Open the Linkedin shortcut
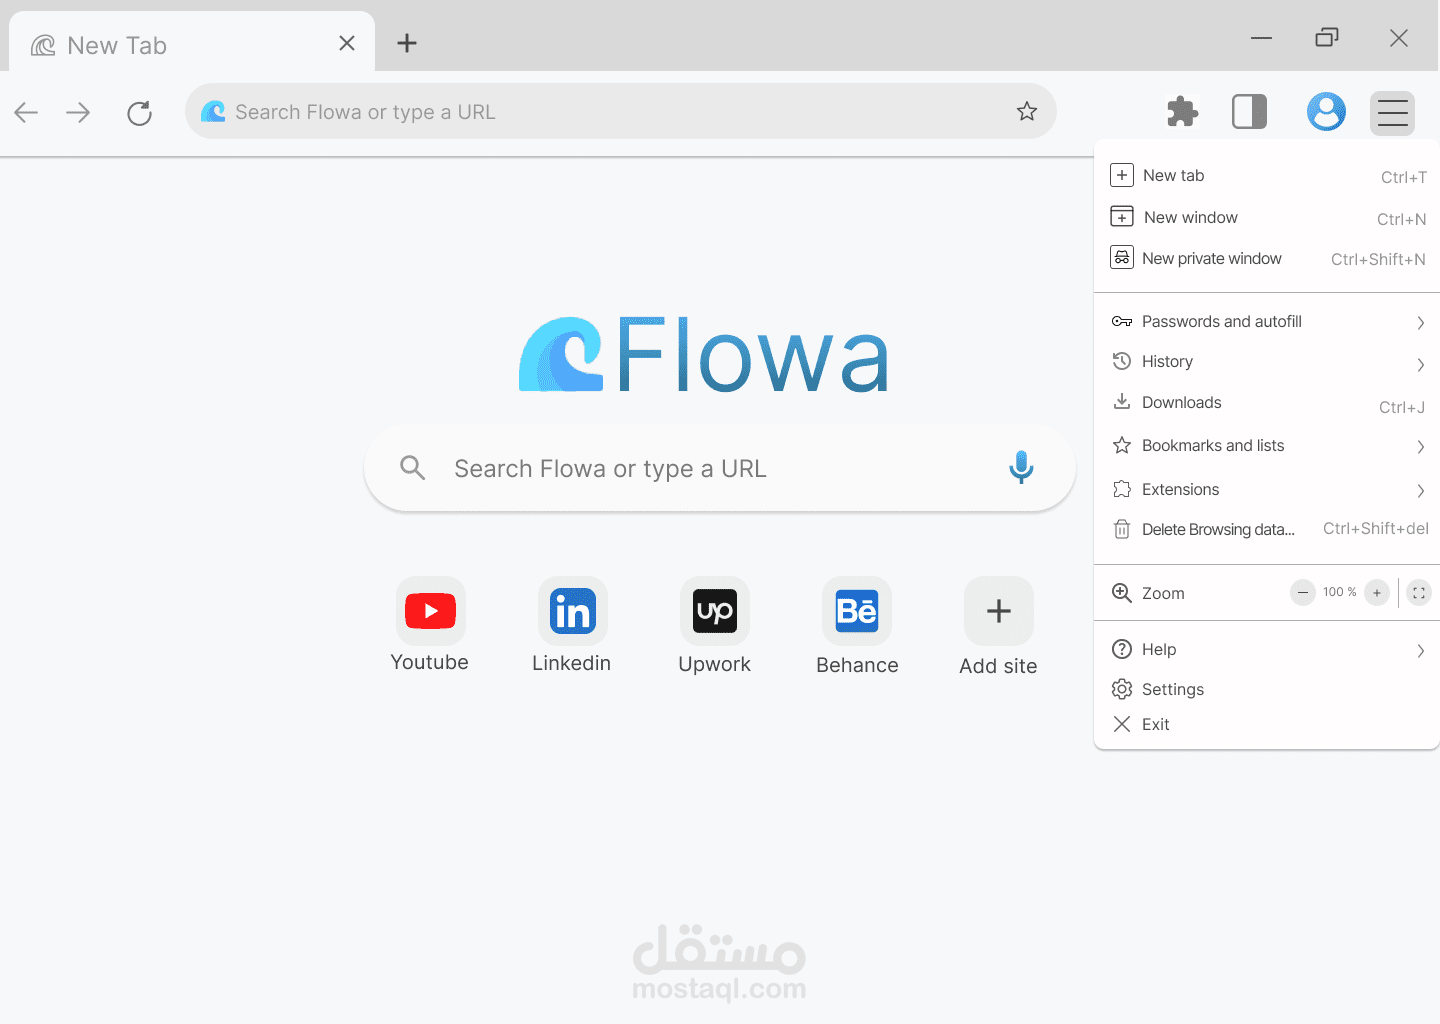1440x1024 pixels. 572,626
